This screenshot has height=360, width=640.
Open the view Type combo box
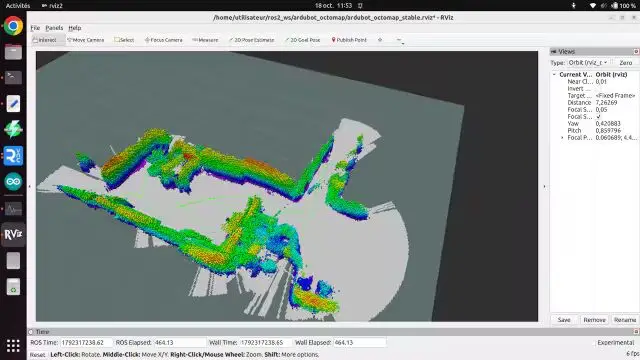click(x=588, y=62)
